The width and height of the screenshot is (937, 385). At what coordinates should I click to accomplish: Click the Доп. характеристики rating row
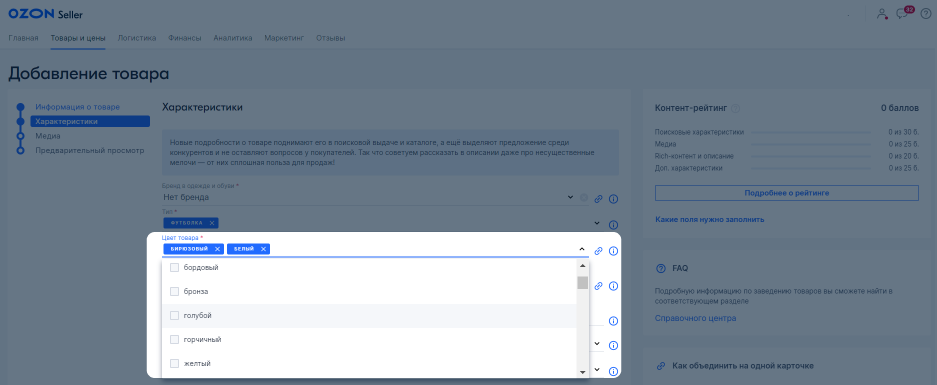point(786,168)
